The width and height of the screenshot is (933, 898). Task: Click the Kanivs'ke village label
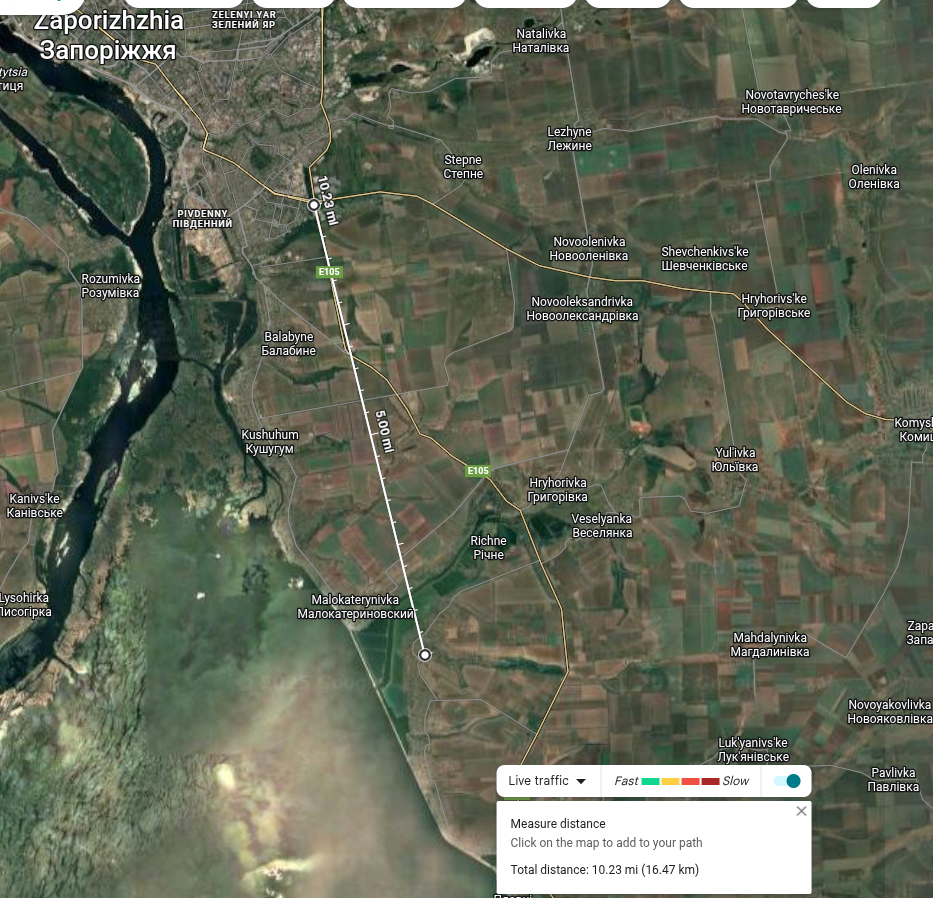coord(35,505)
